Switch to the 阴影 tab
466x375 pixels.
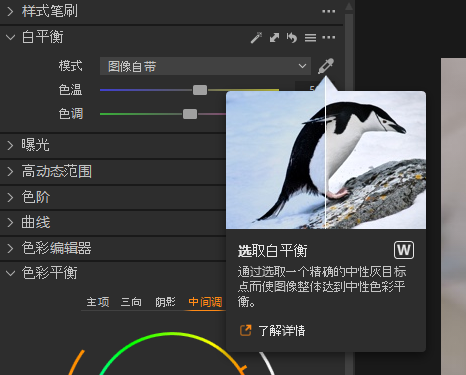(165, 302)
